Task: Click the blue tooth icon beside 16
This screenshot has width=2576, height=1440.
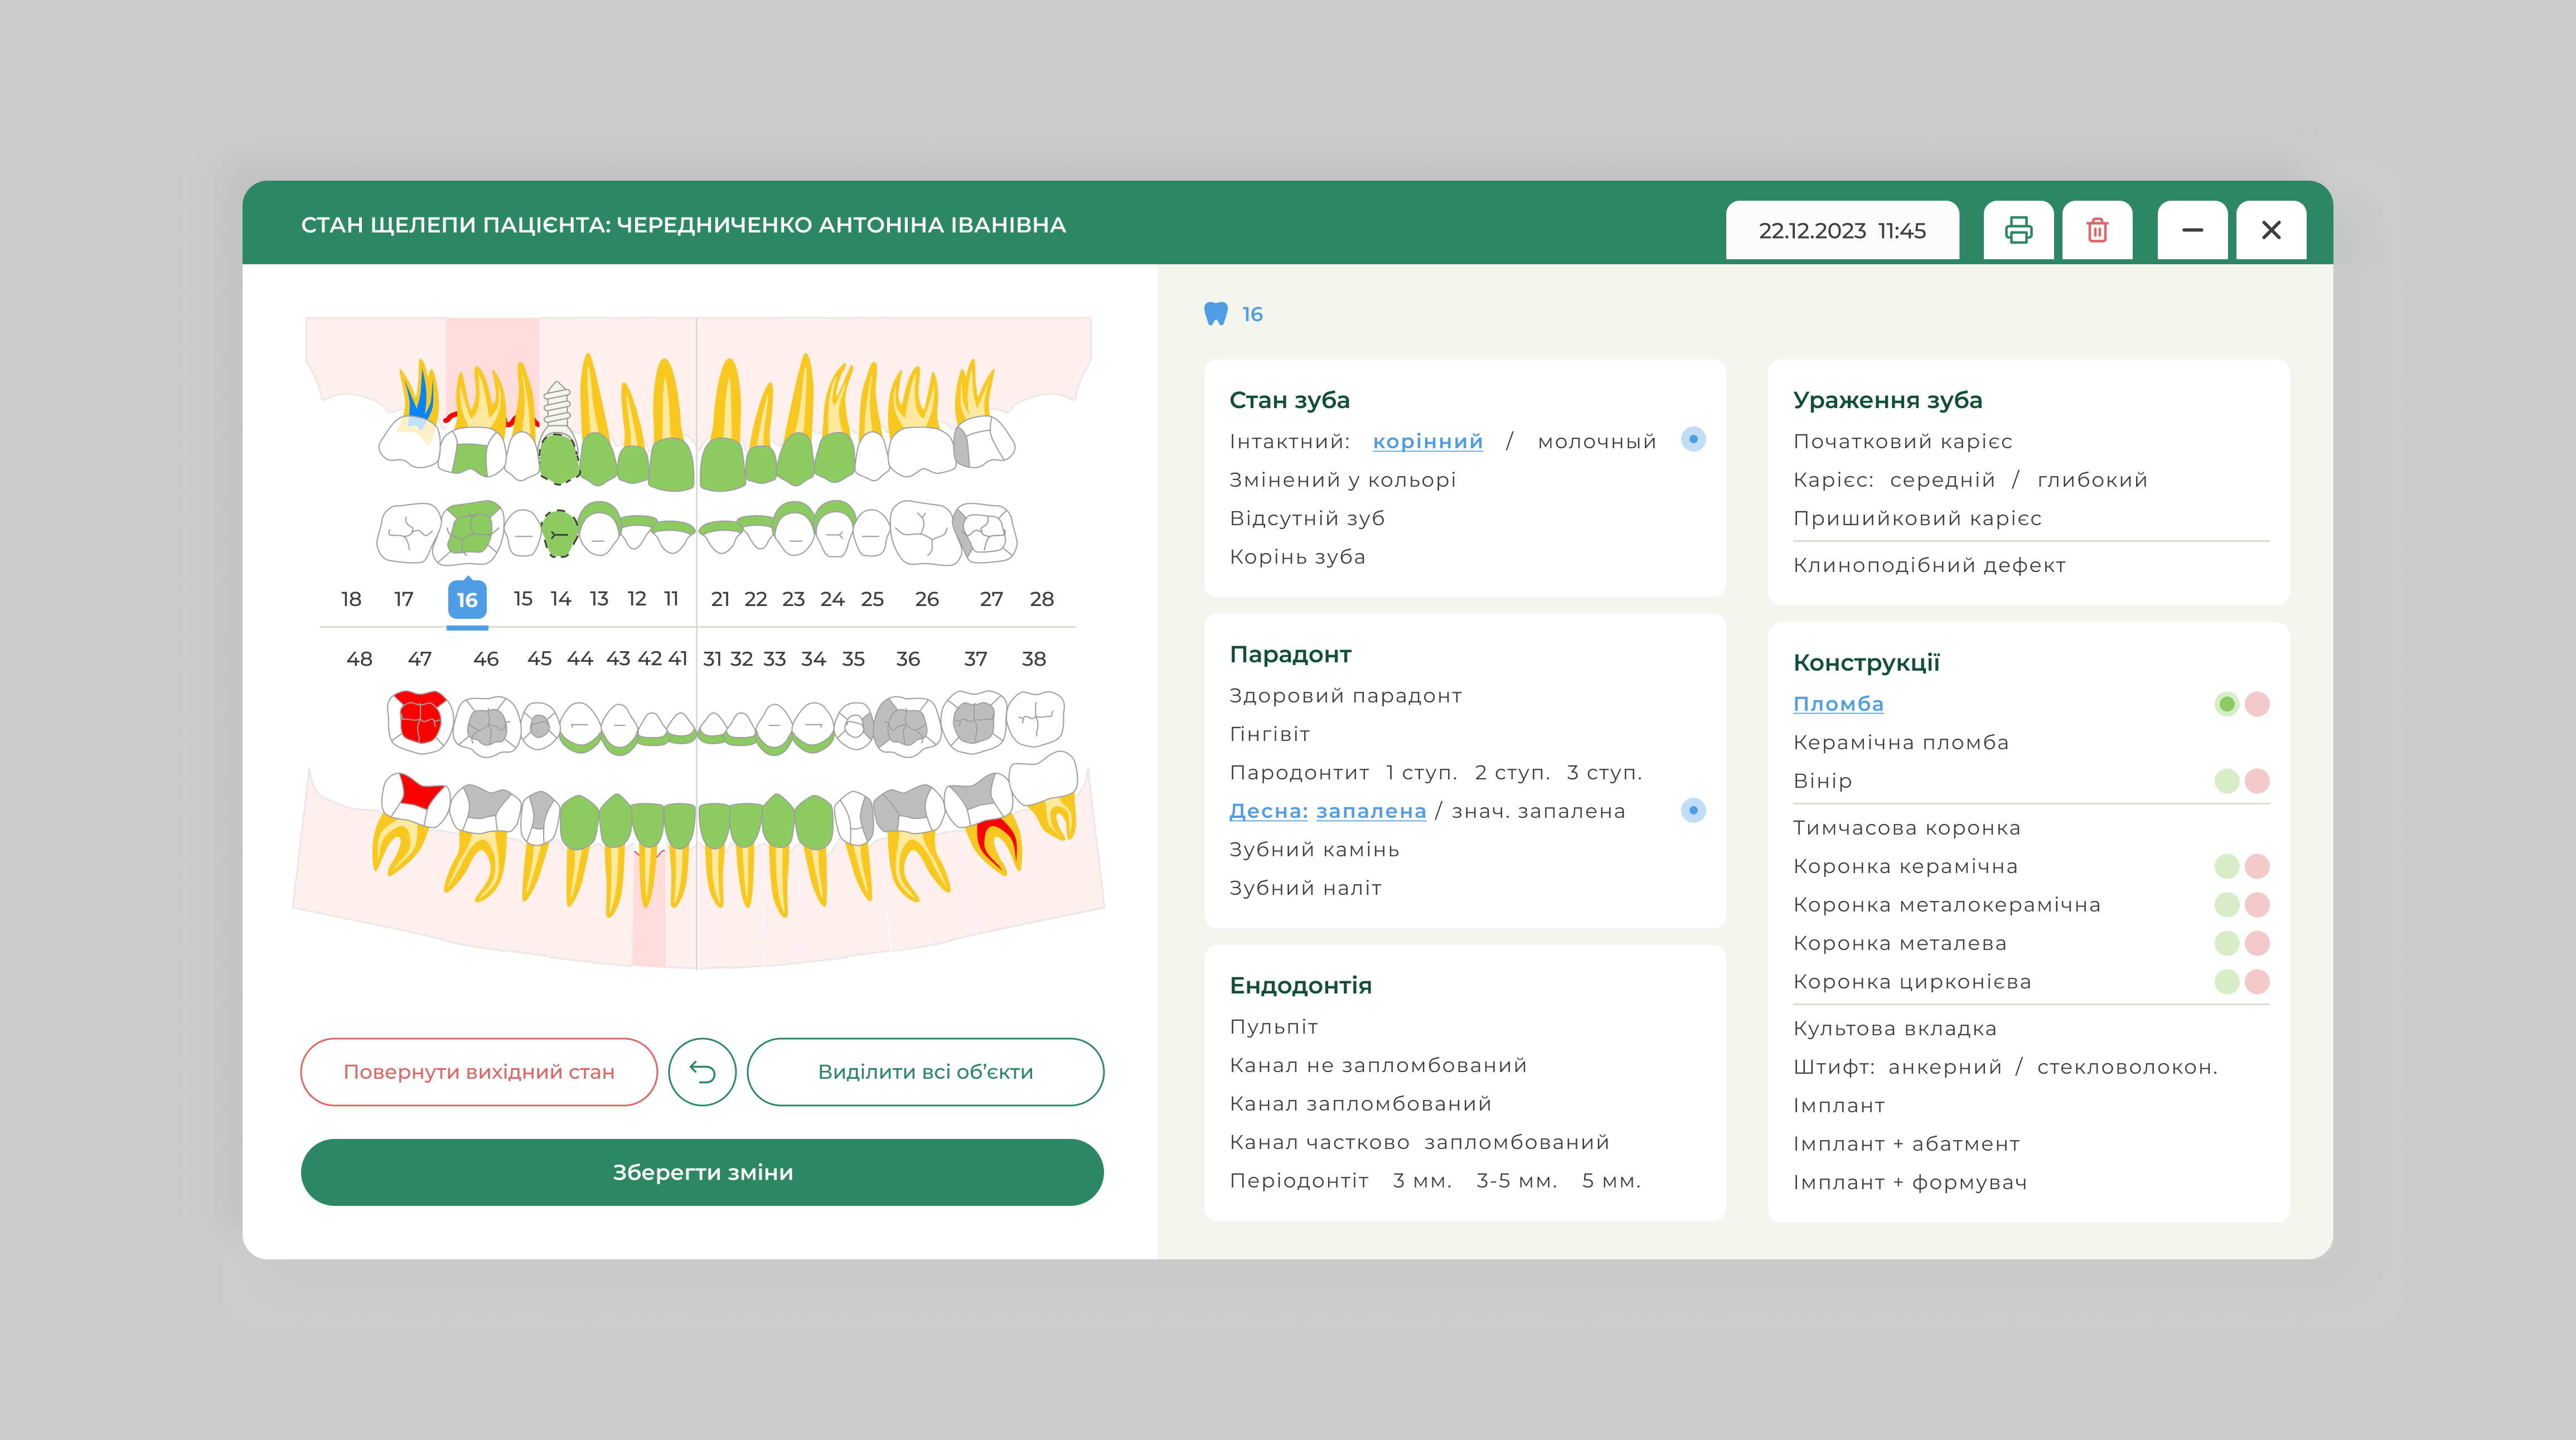Action: [x=1215, y=314]
